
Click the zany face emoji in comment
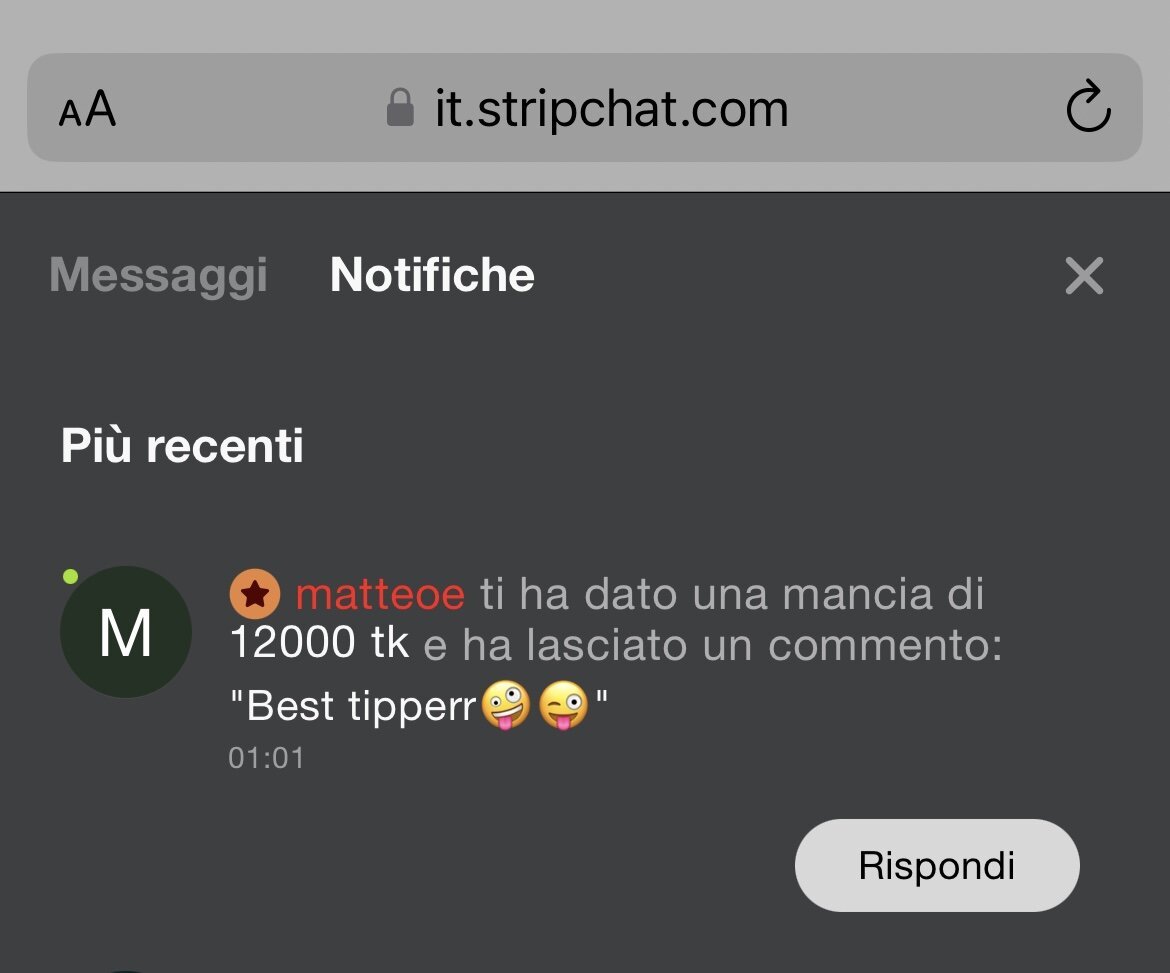pyautogui.click(x=506, y=705)
